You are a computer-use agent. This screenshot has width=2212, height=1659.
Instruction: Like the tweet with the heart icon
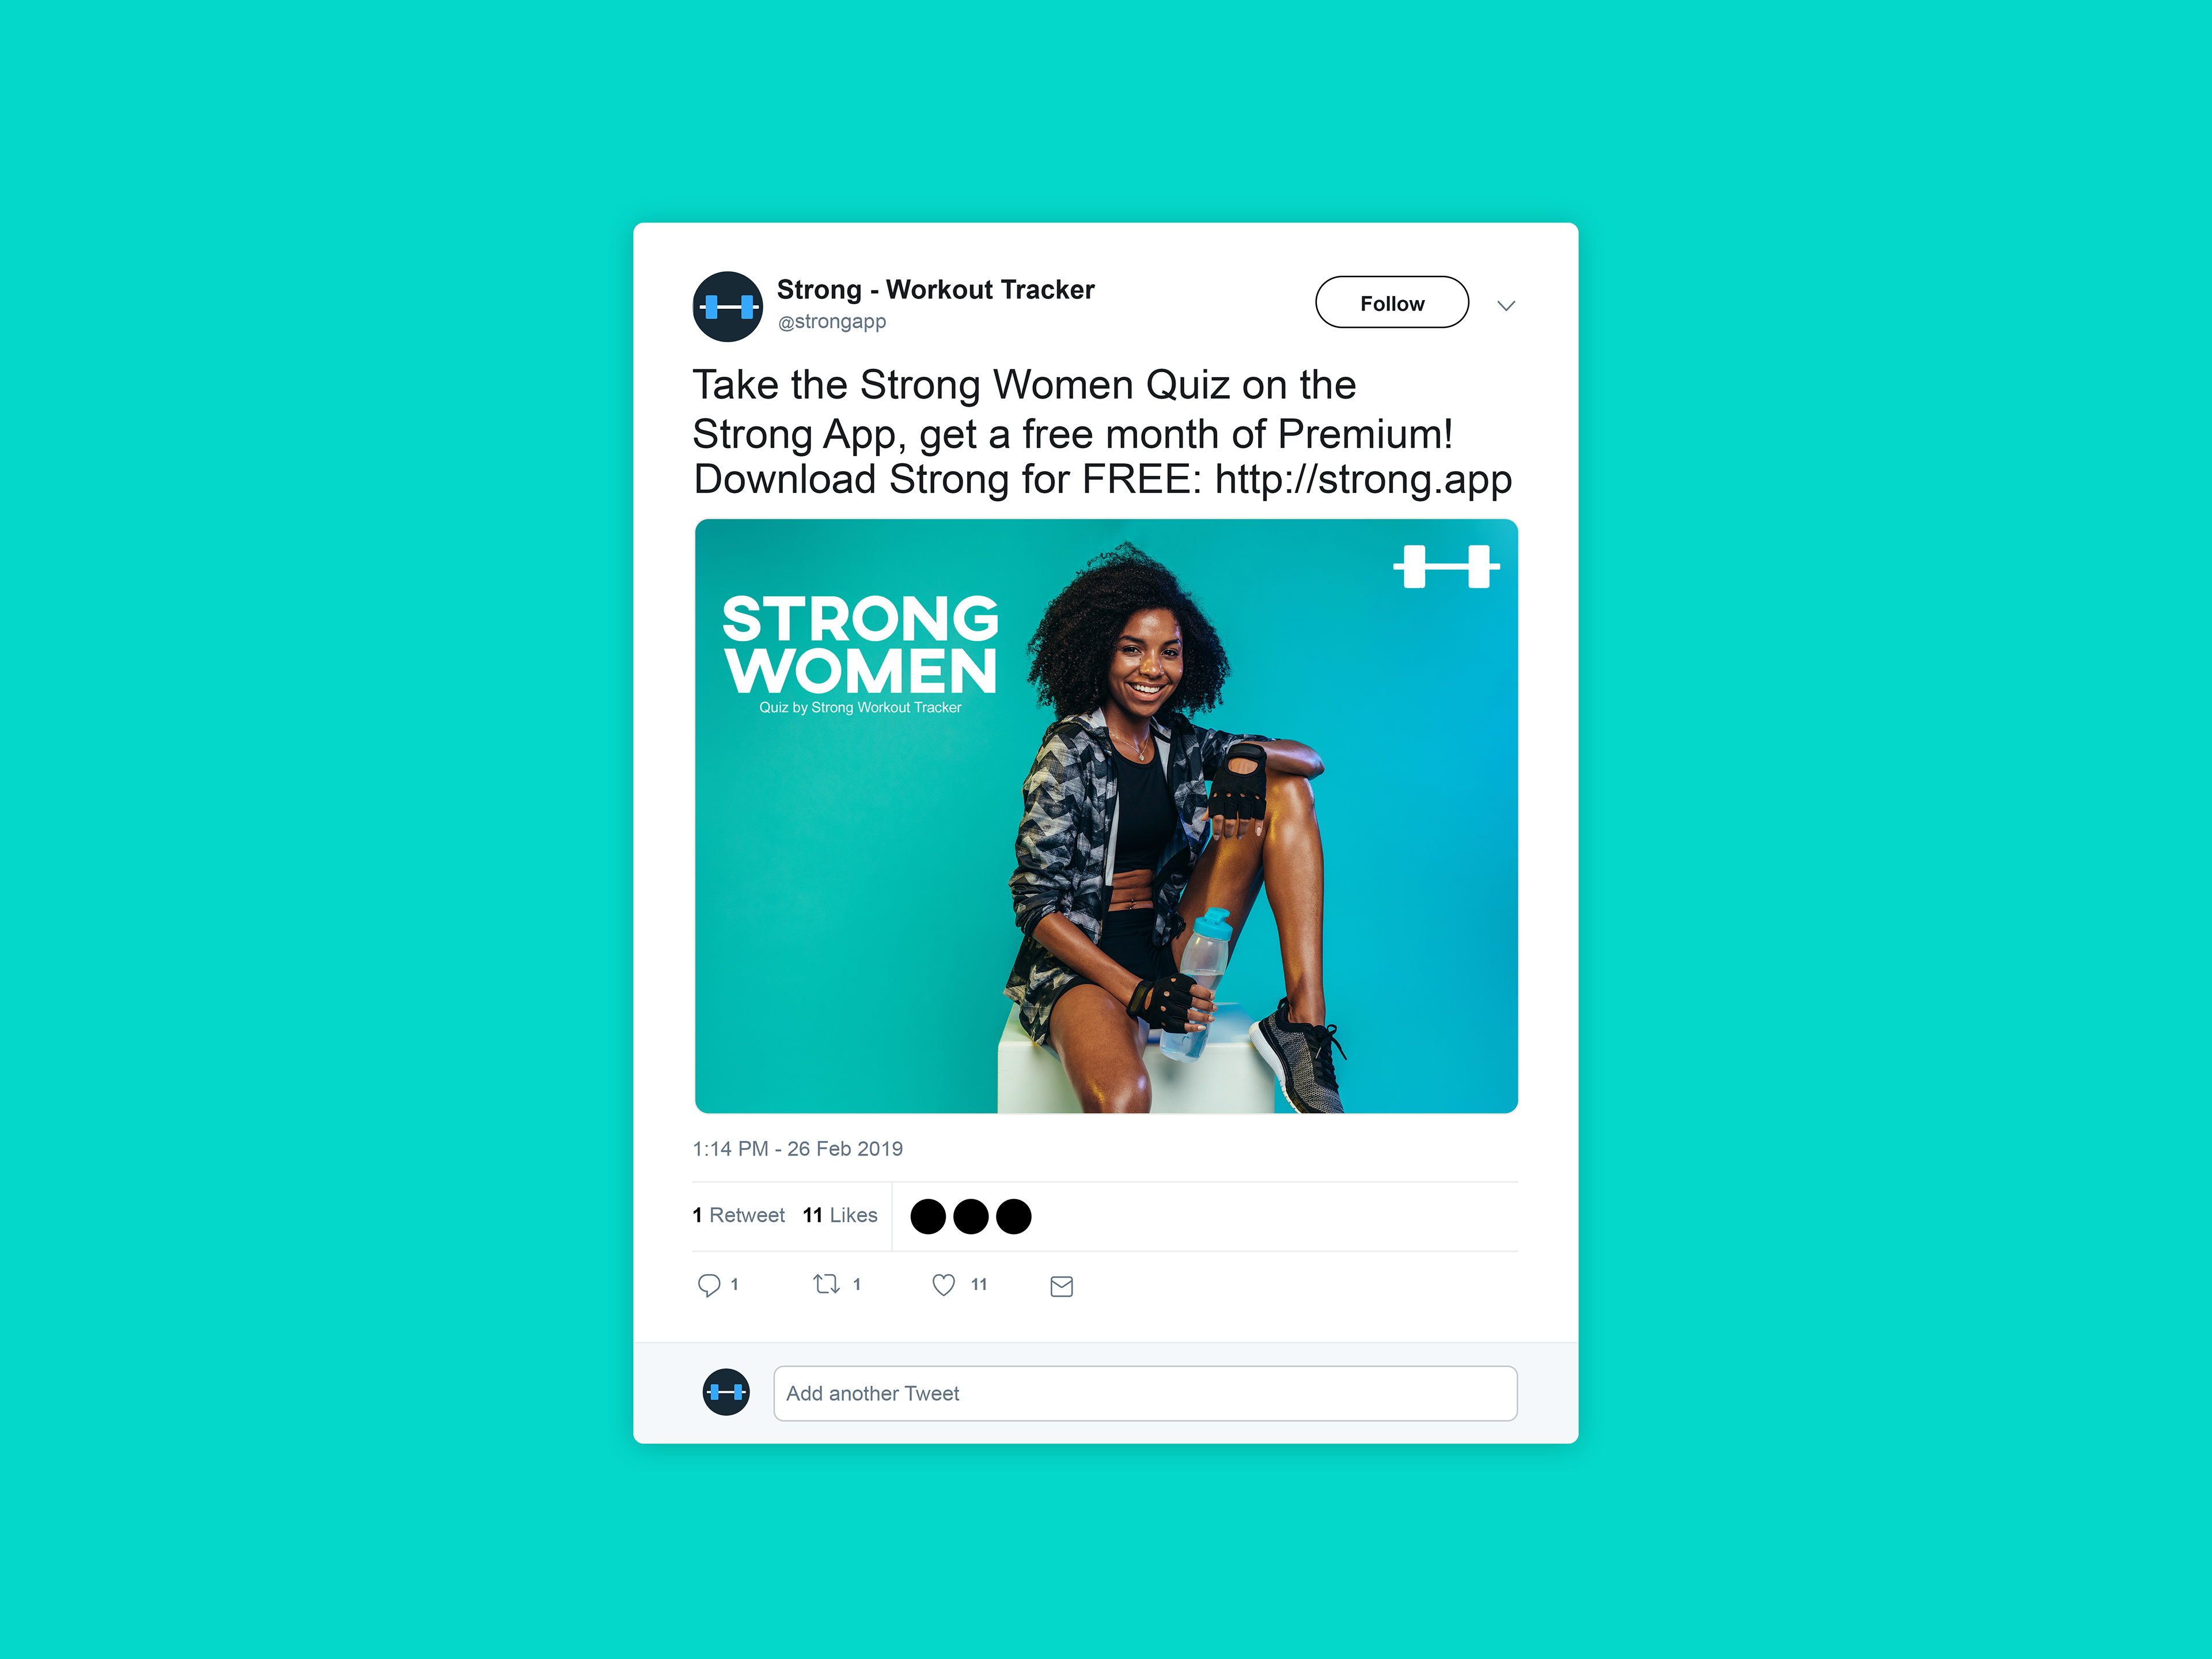[943, 1285]
